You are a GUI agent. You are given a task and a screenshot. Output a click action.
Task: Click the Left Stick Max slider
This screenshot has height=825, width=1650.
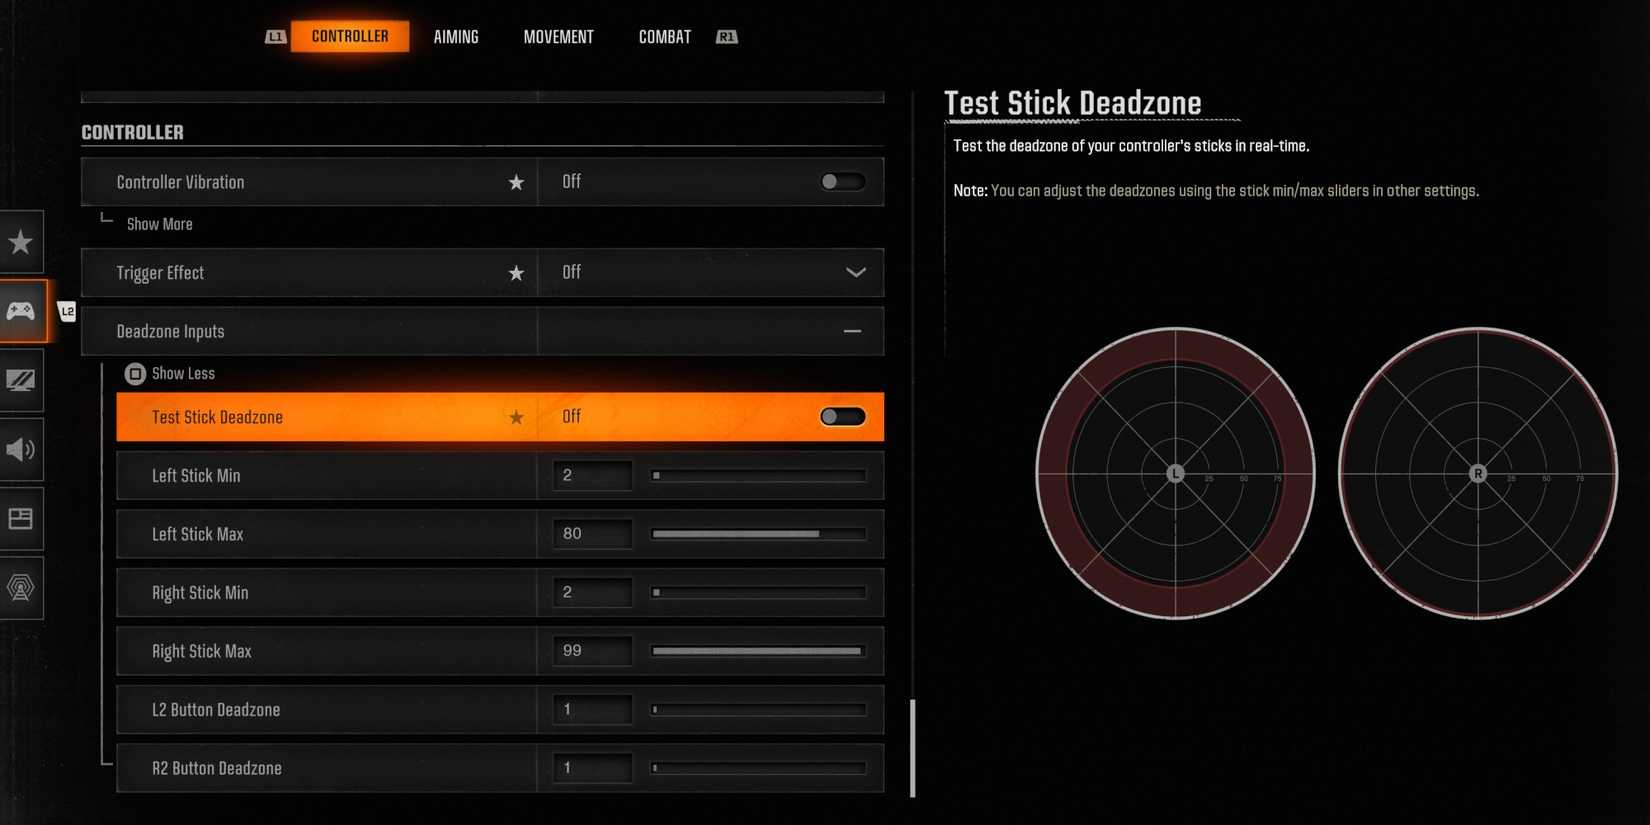click(x=758, y=534)
